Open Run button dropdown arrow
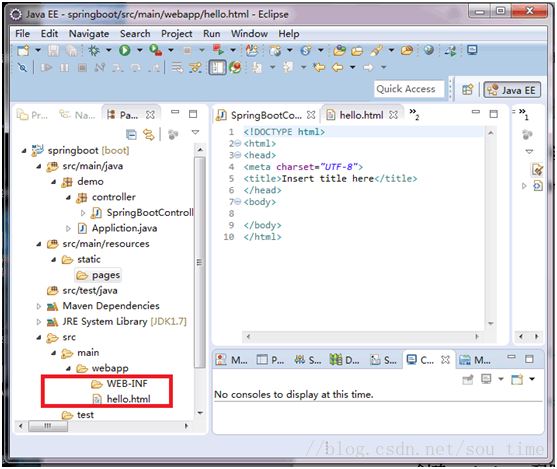 click(x=140, y=50)
